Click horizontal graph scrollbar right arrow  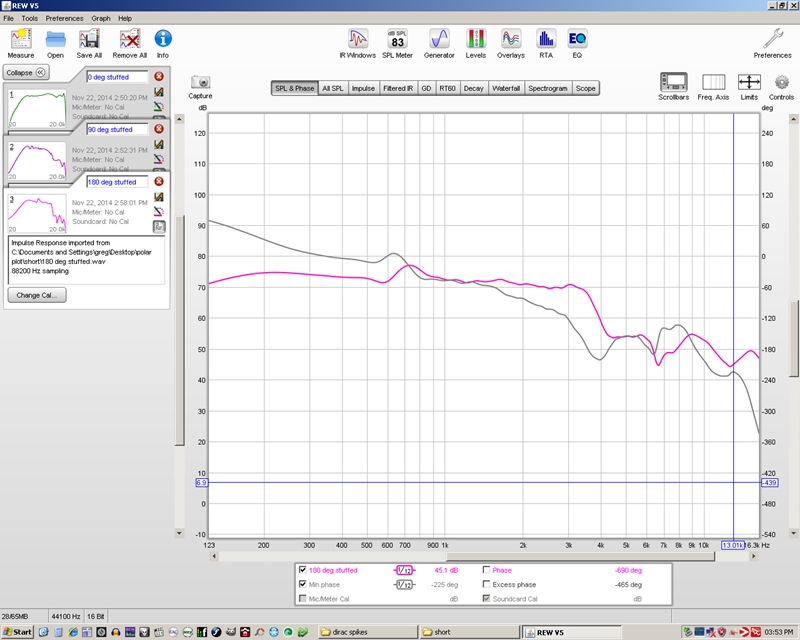click(x=754, y=556)
